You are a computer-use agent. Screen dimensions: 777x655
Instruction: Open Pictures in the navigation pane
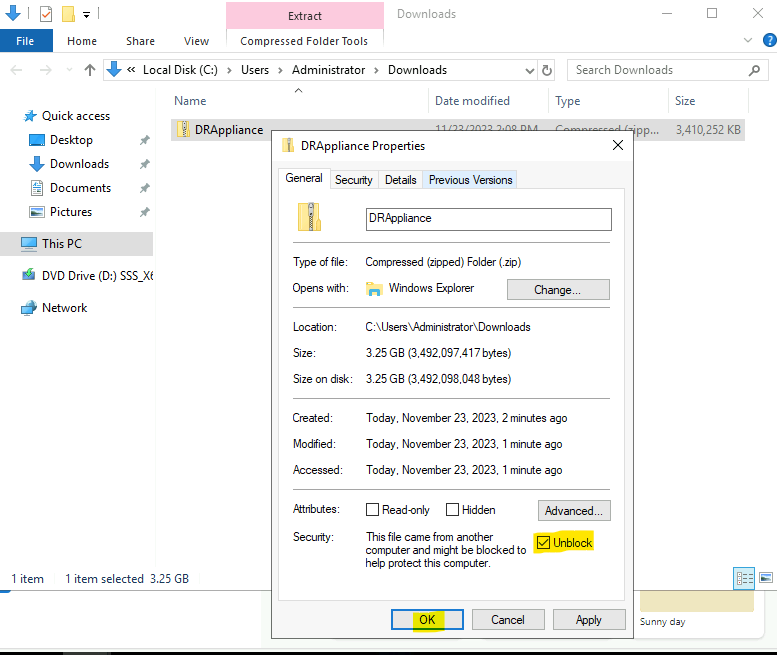click(x=71, y=212)
